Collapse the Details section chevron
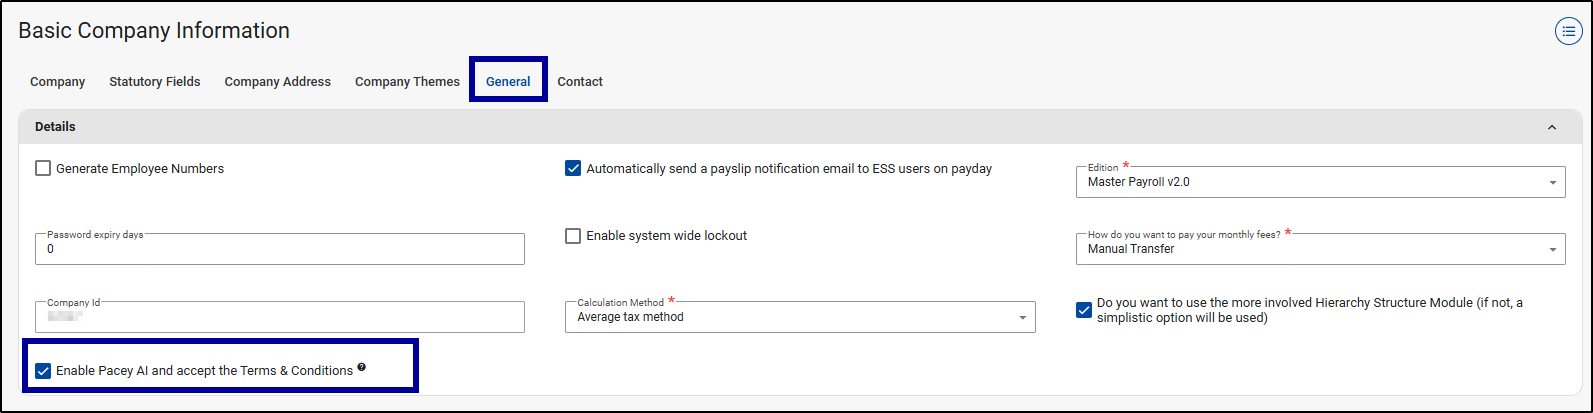 pyautogui.click(x=1552, y=128)
